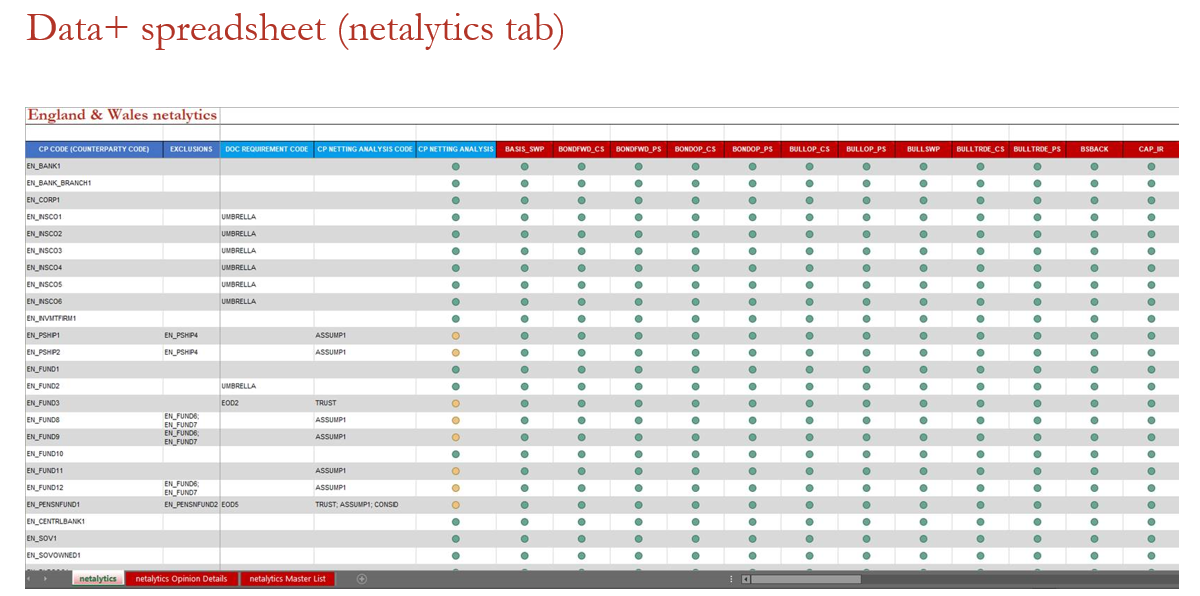Click amber CP Netting Analysis dot for EN_PENSNFUND1
Viewport: 1200px width, 596px height.
[x=455, y=505]
